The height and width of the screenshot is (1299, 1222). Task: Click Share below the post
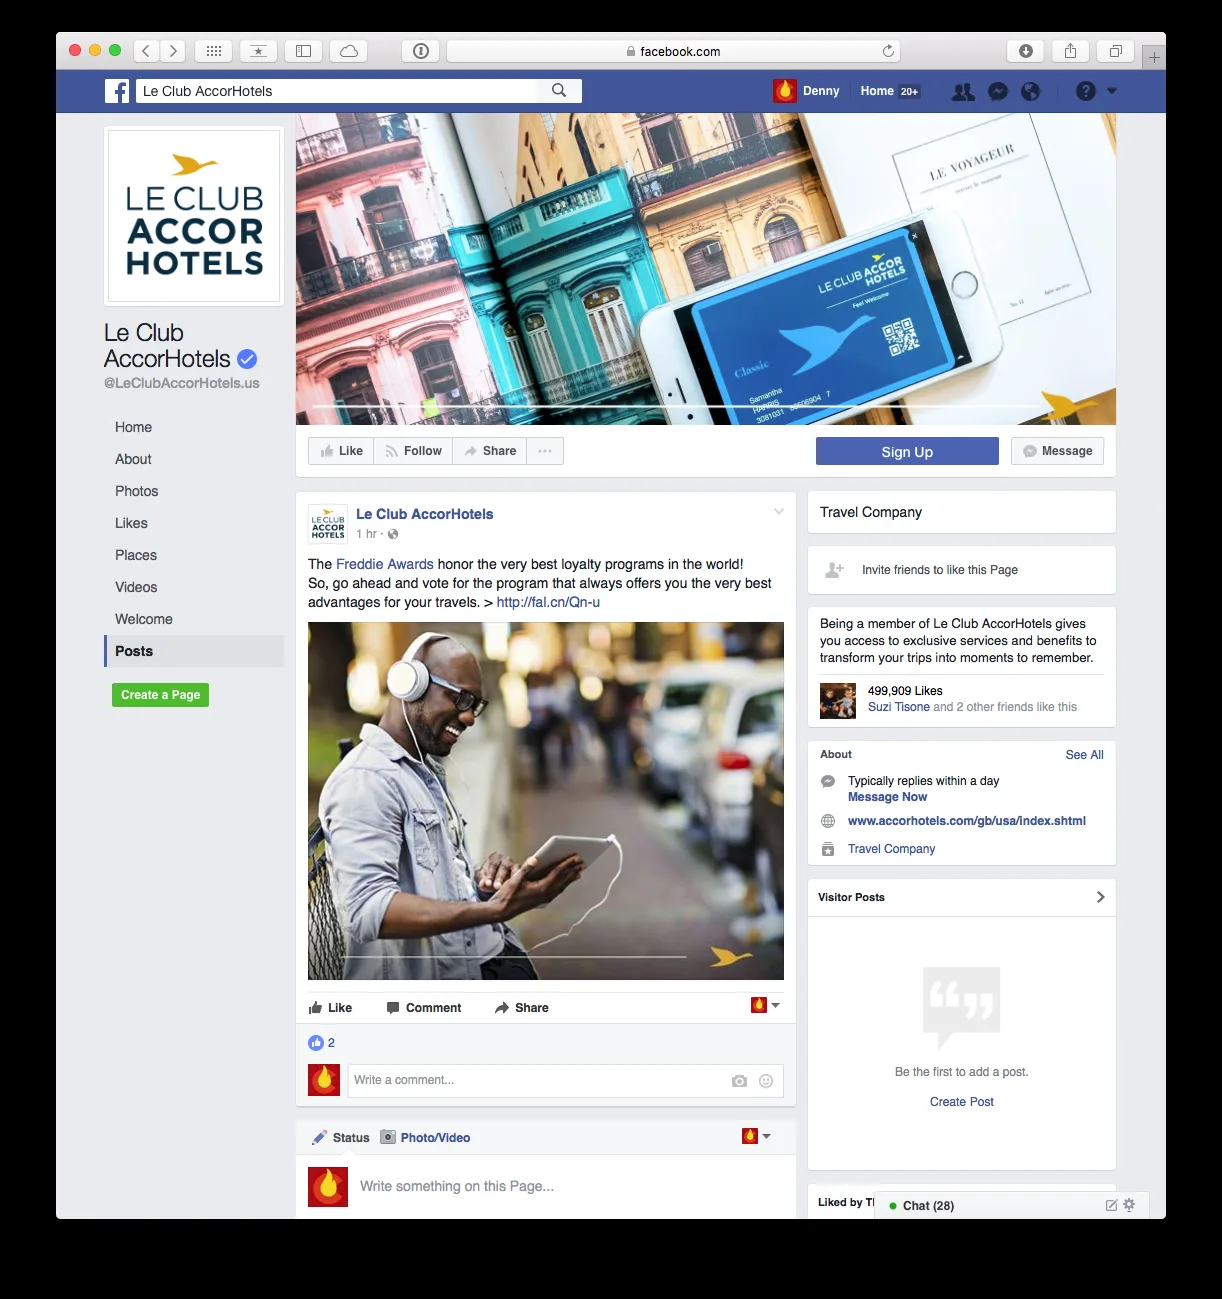(522, 1008)
